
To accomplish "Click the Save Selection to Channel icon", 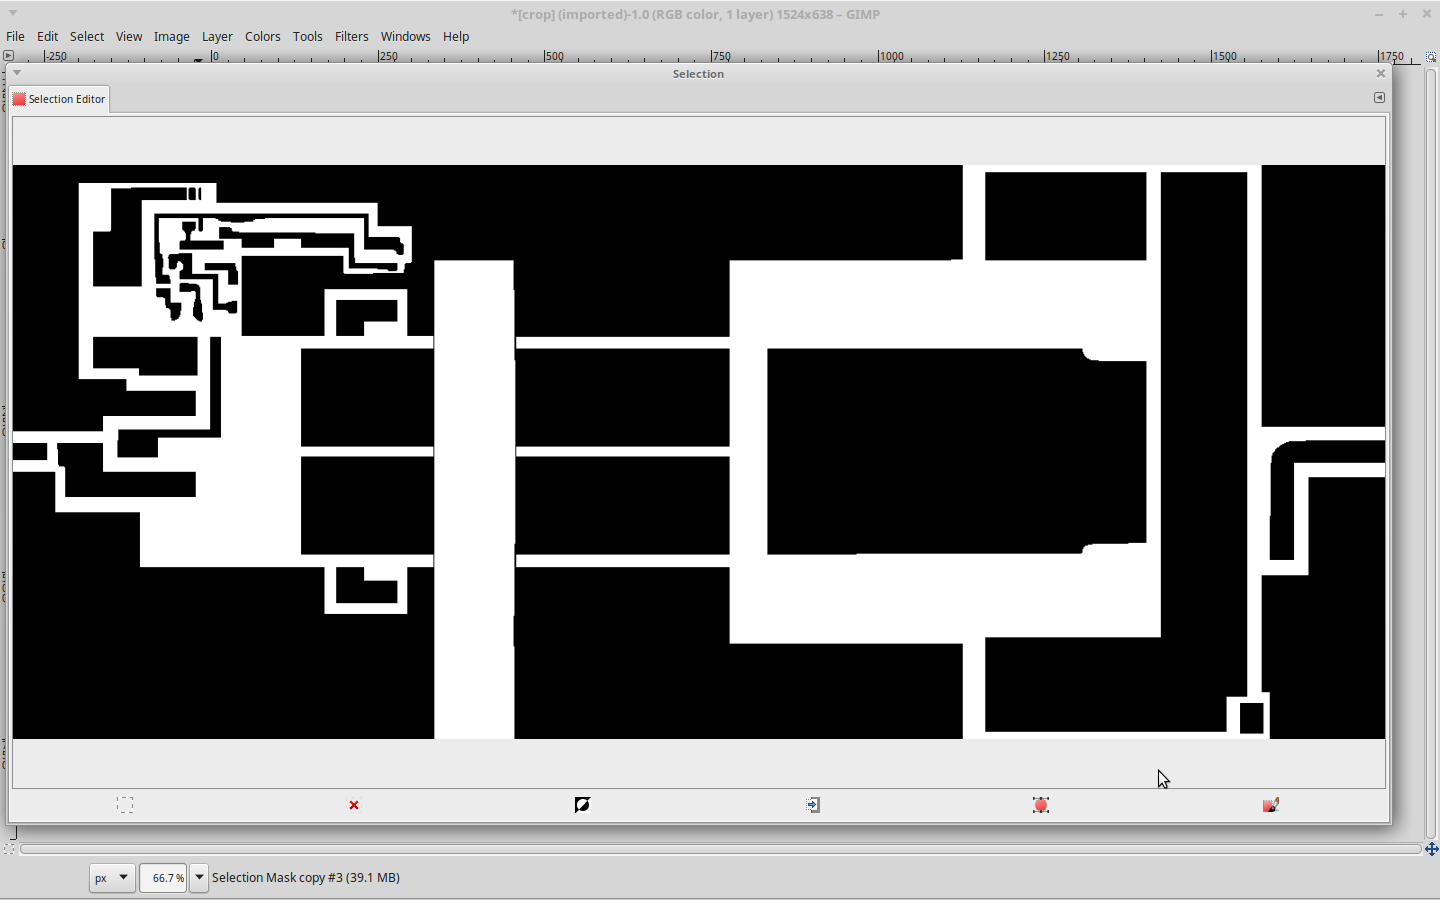I will pyautogui.click(x=813, y=805).
